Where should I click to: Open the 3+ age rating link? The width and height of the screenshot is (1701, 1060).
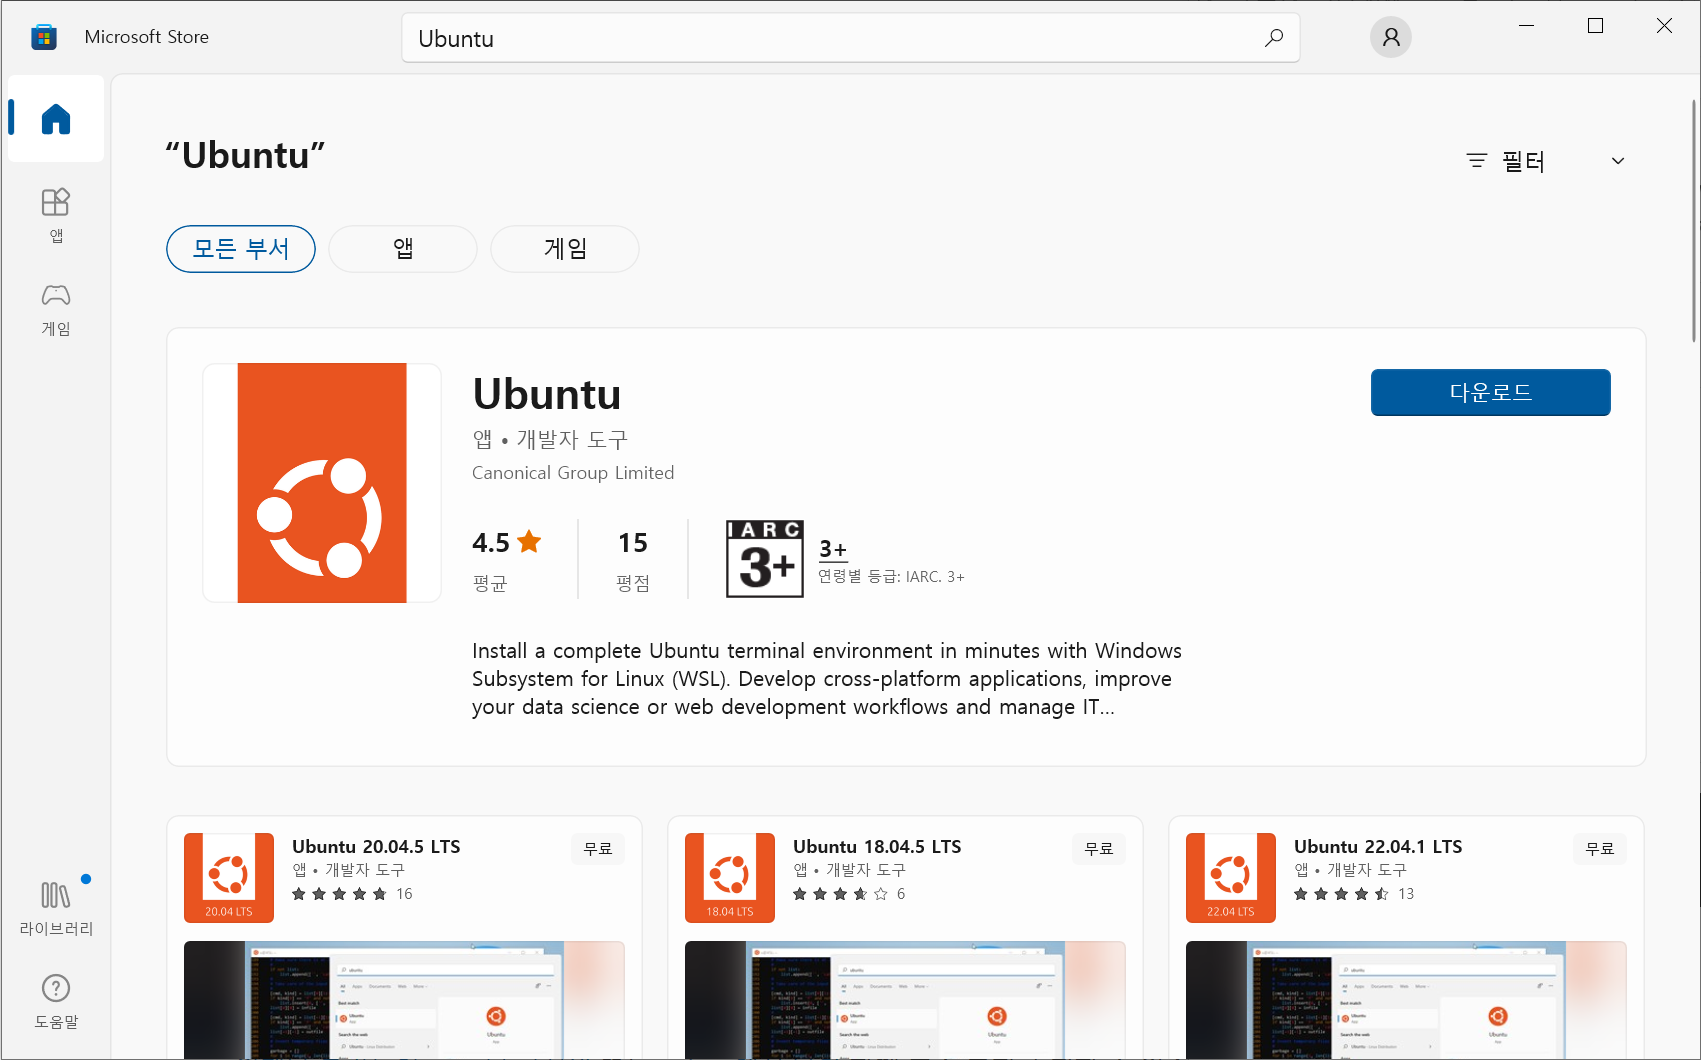point(833,549)
